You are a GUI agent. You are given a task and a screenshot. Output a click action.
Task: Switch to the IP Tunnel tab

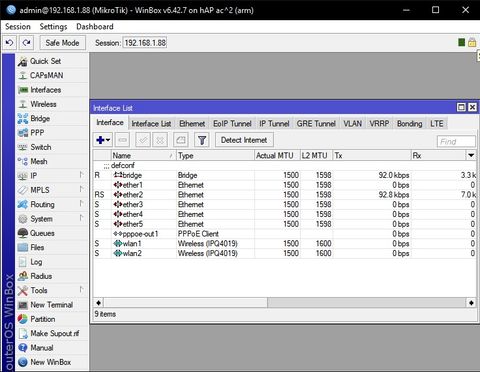(x=274, y=124)
